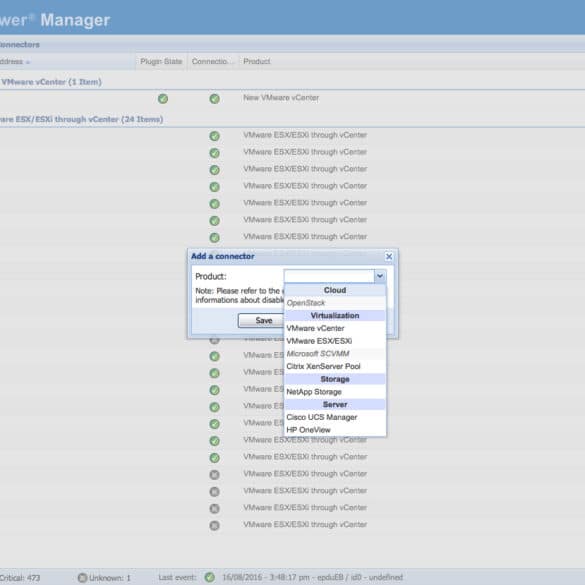585x585 pixels.
Task: Click Connection green check in New VMware vCenter row
Action: click(214, 98)
